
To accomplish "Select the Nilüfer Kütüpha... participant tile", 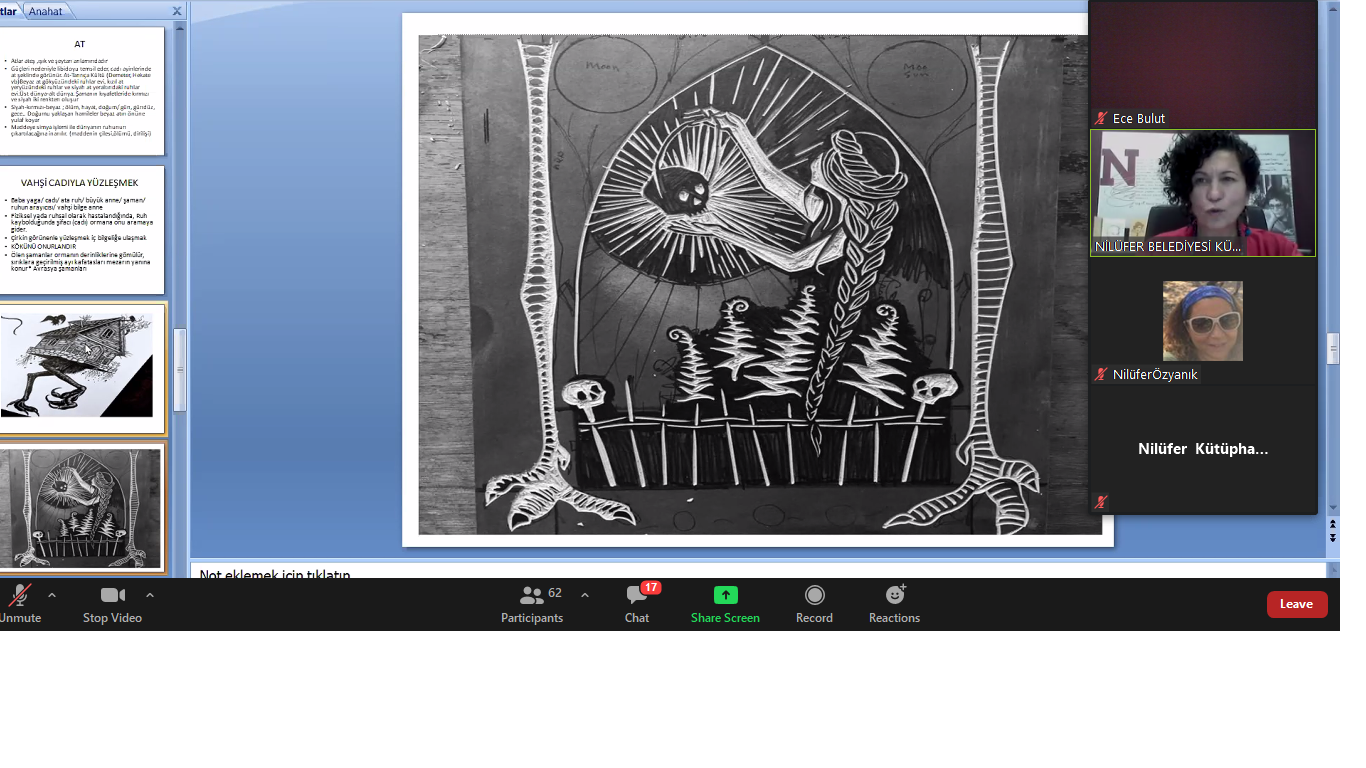I will point(1203,449).
